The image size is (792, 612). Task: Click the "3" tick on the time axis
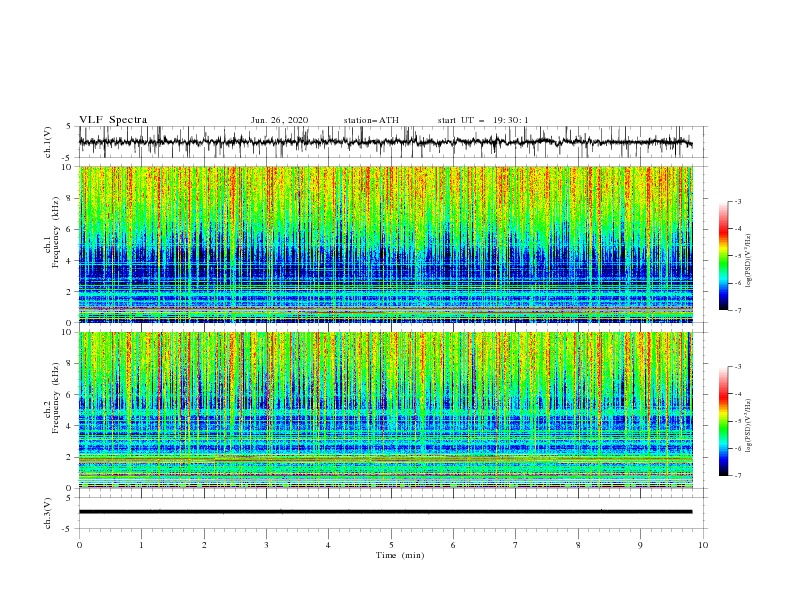[x=267, y=545]
